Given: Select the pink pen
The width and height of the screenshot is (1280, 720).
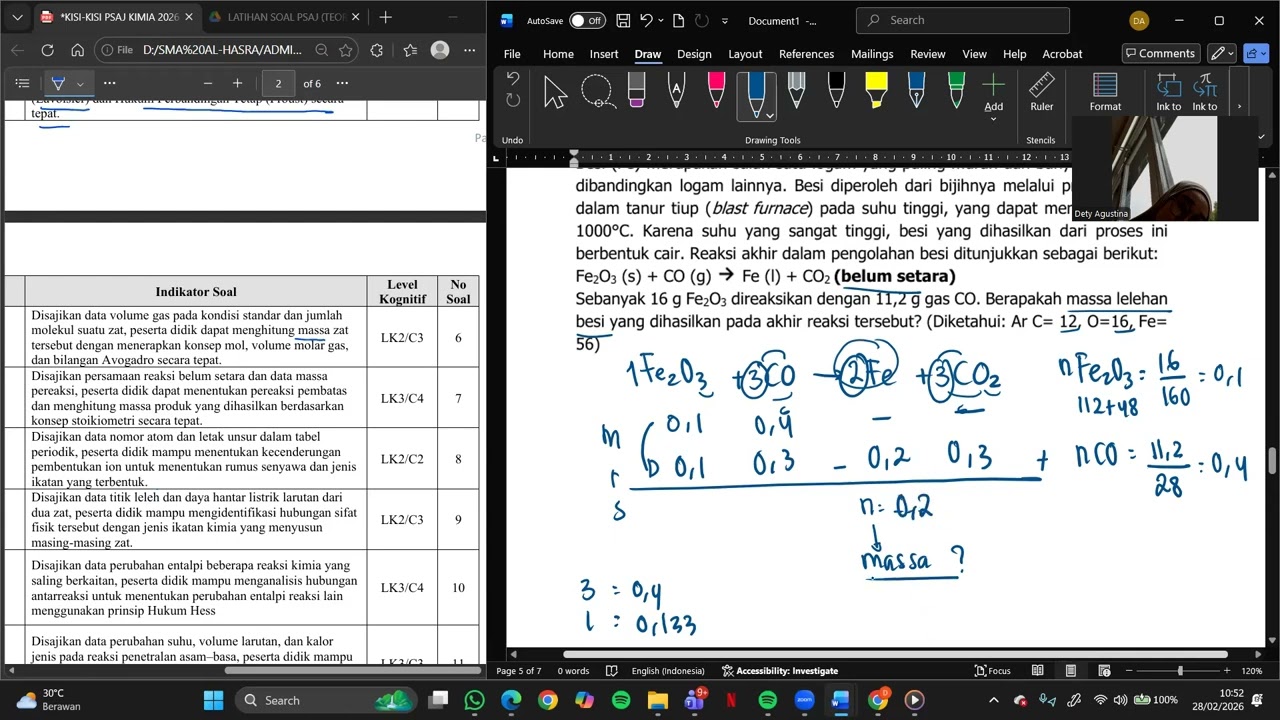Looking at the screenshot, I should (716, 92).
